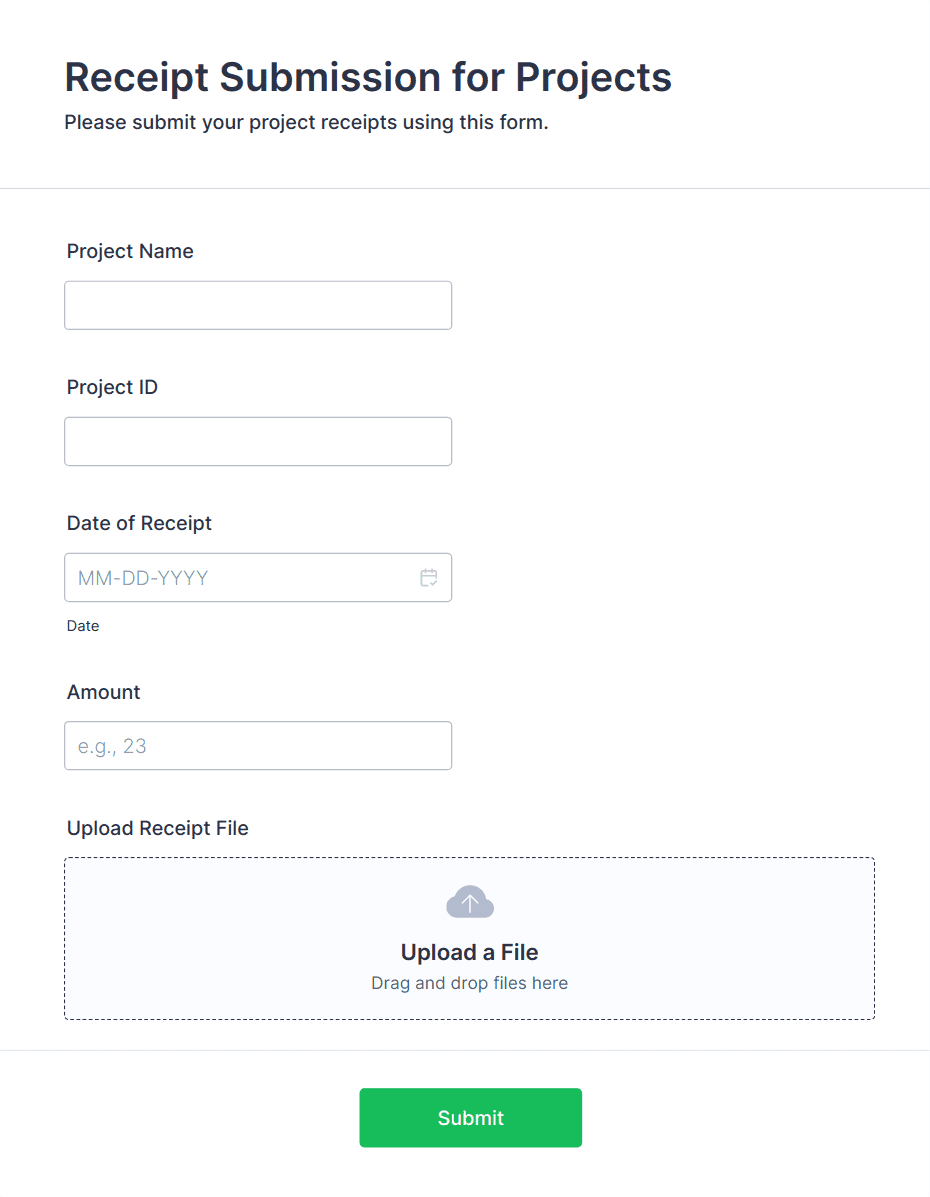
Task: Click the "Amount" field label
Action: tap(103, 692)
